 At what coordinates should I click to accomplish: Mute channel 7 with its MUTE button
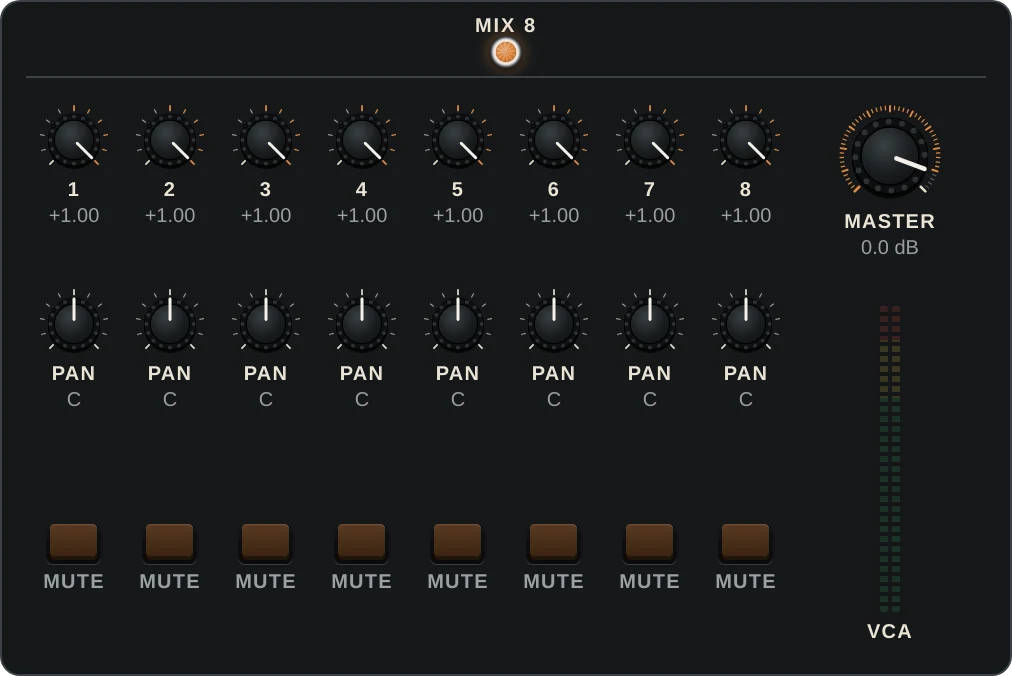(x=649, y=542)
